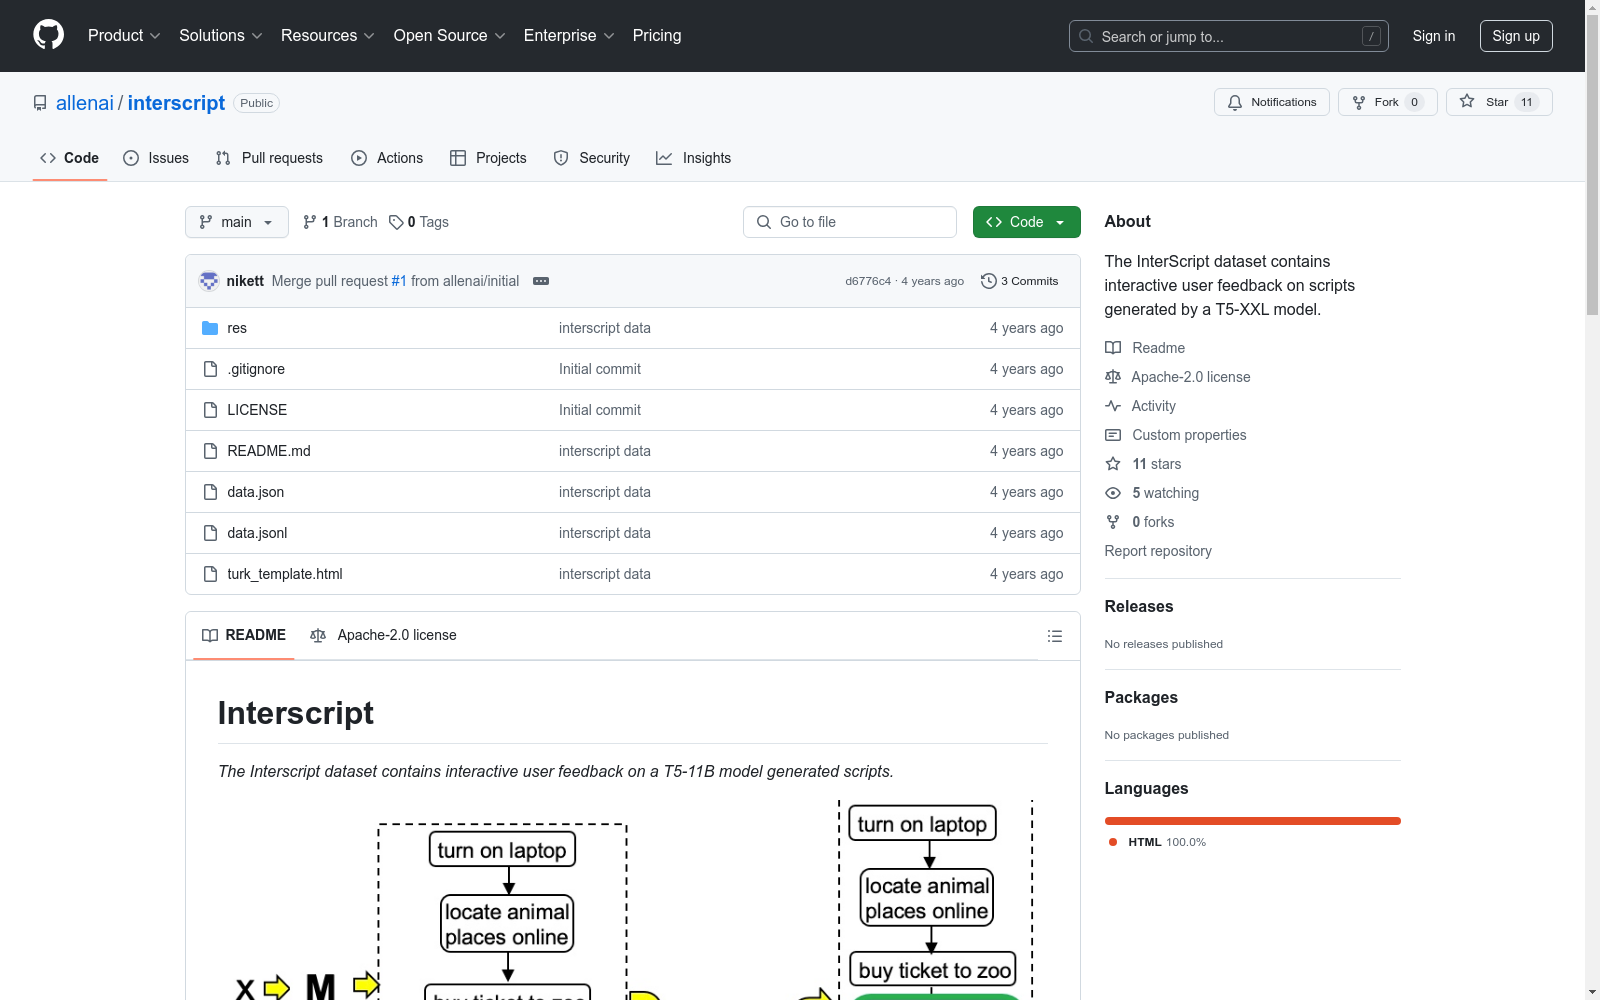Click the Sign in link
1600x1000 pixels.
tap(1434, 36)
